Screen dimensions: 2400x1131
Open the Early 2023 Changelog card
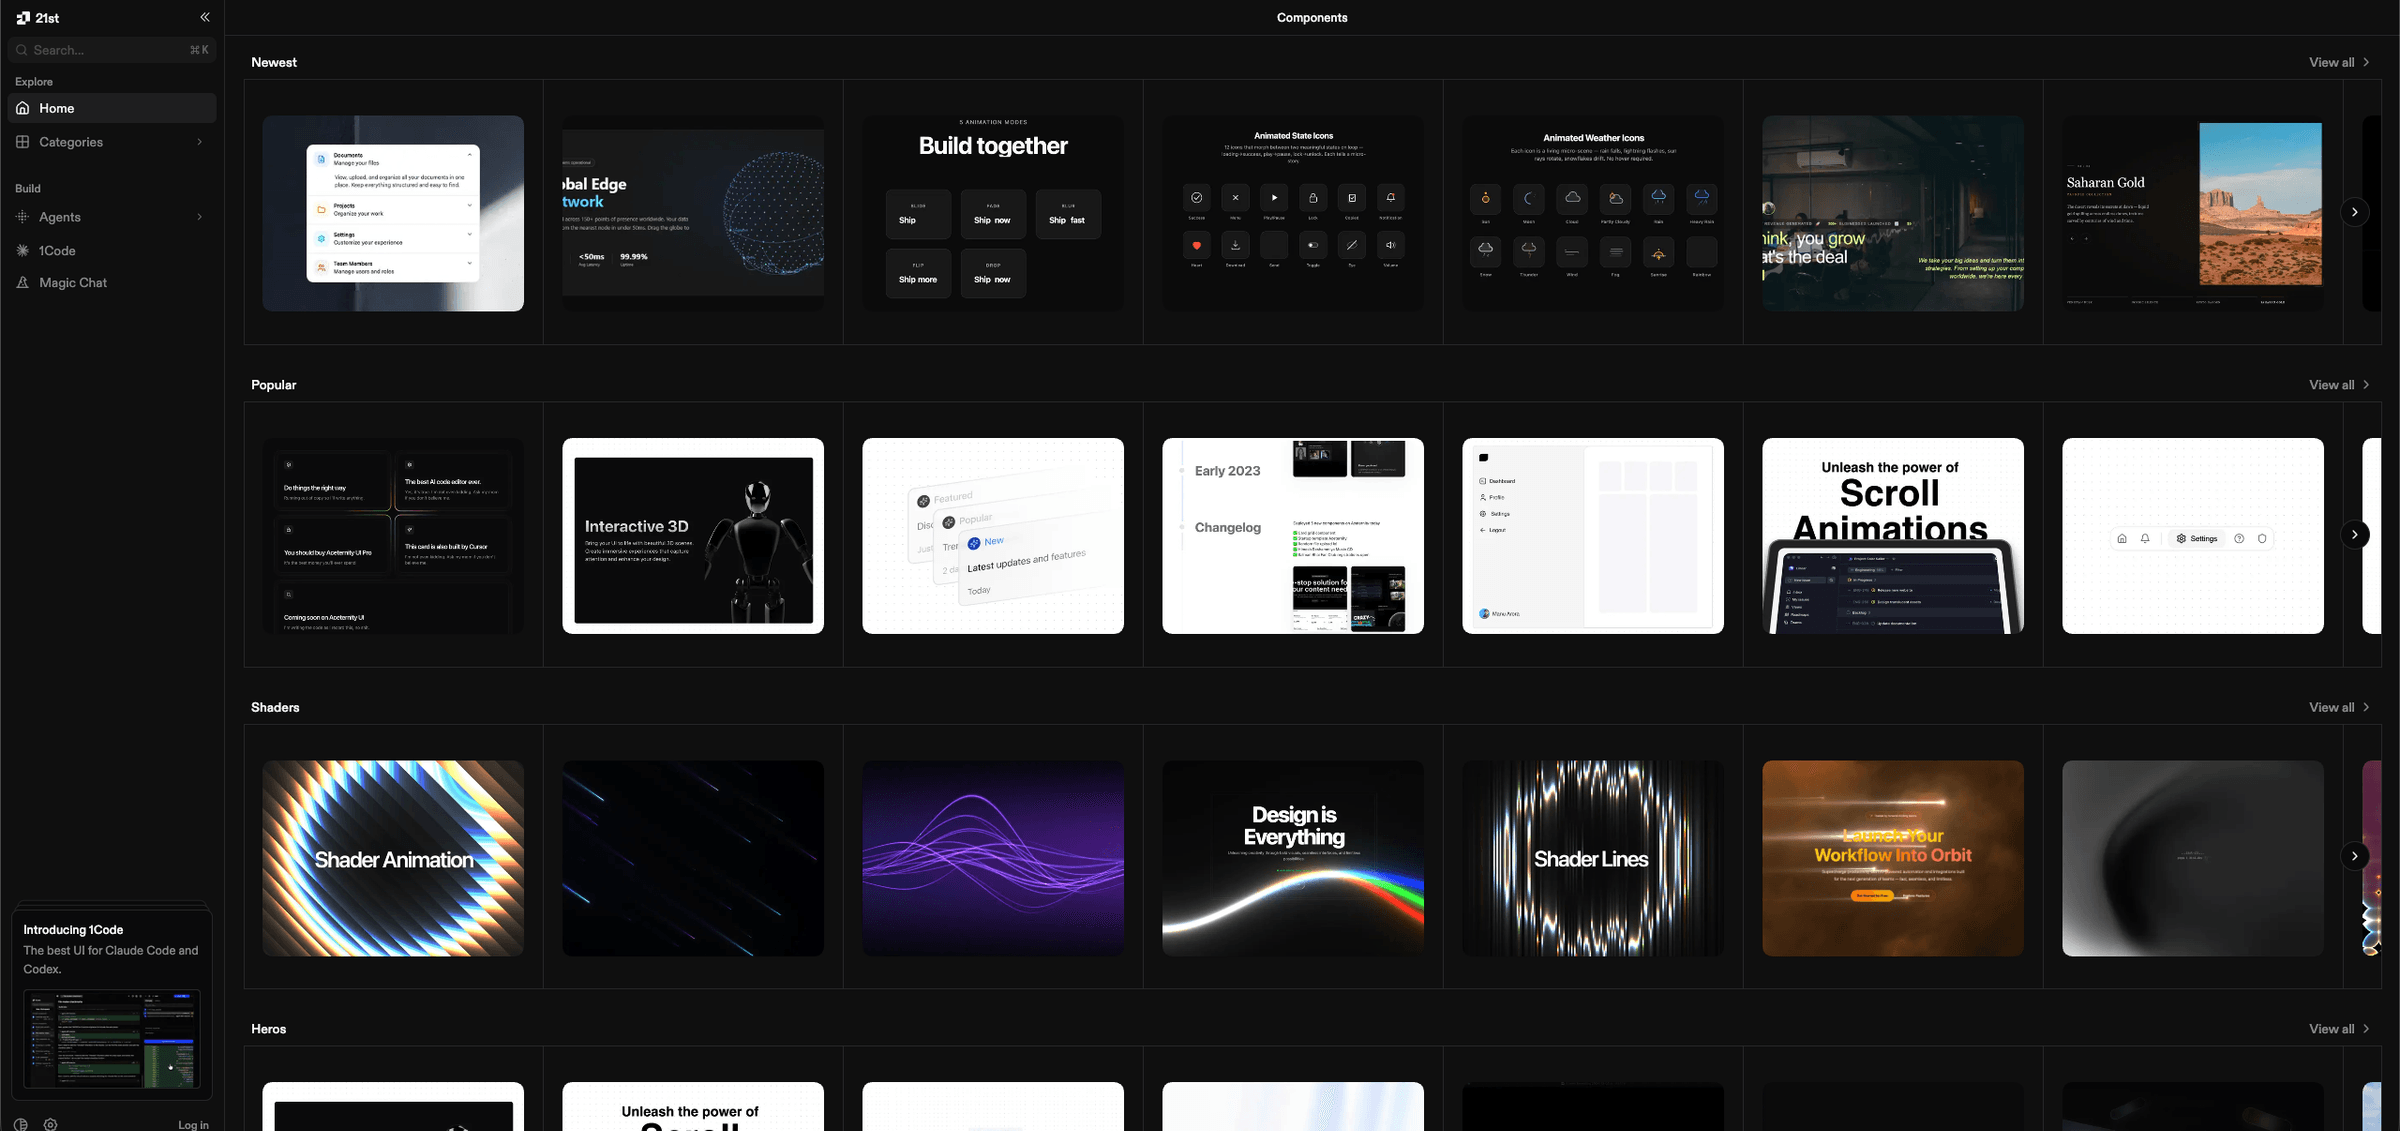1293,536
